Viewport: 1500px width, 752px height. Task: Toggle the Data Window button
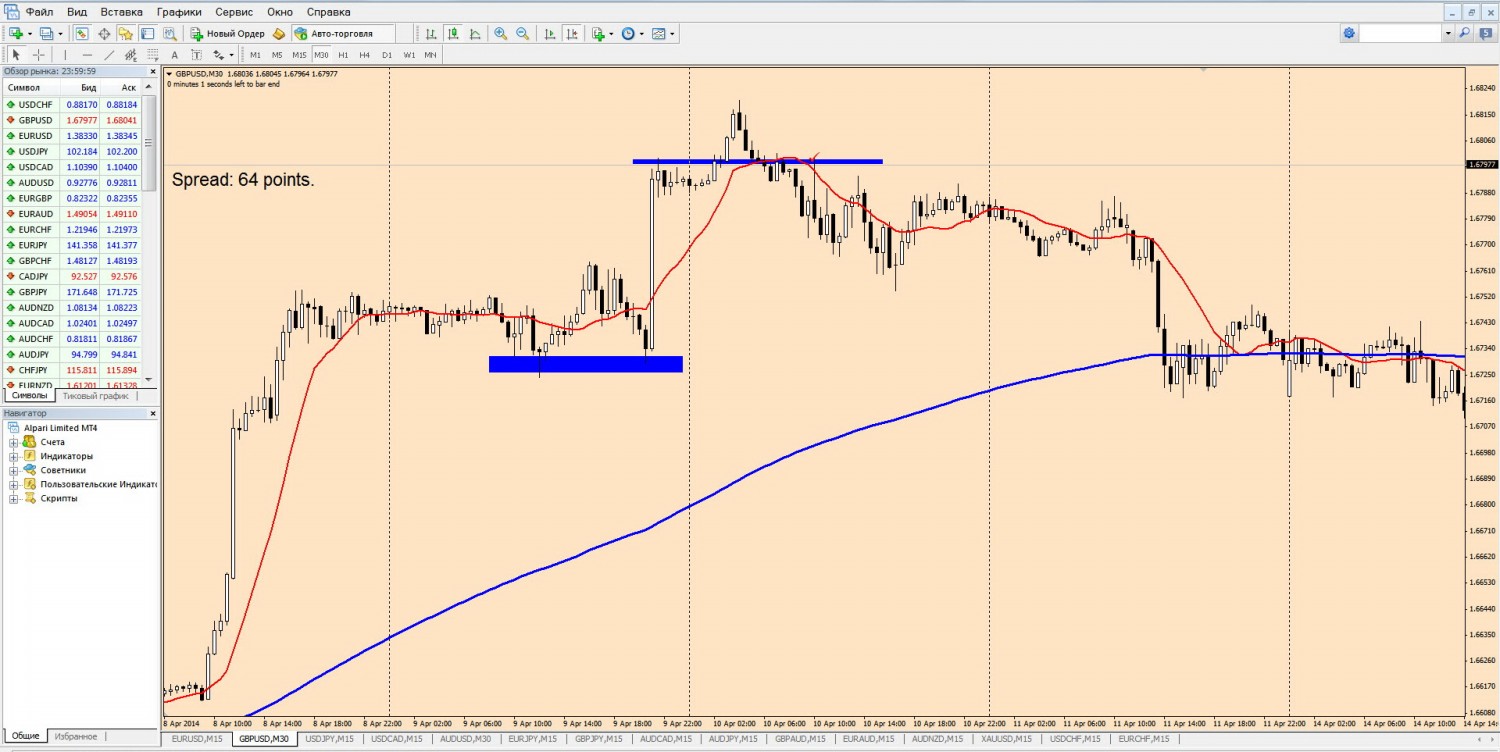click(x=103, y=33)
